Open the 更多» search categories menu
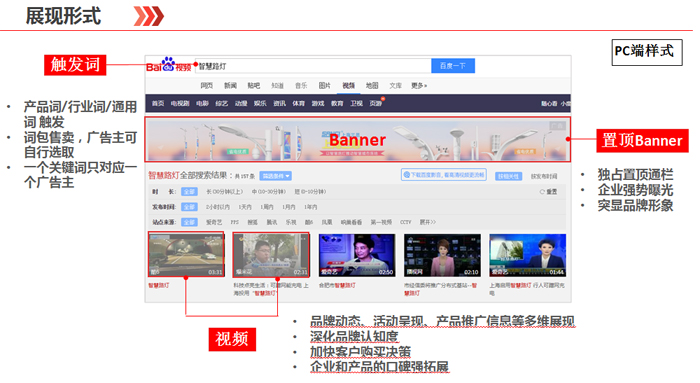The image size is (700, 383). (419, 86)
